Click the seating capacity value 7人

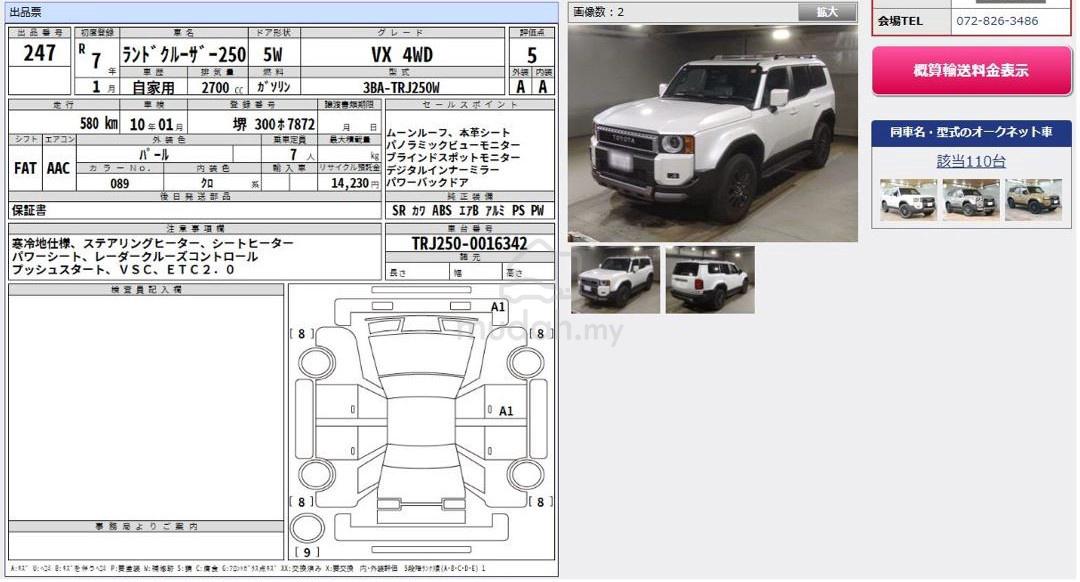click(x=300, y=155)
